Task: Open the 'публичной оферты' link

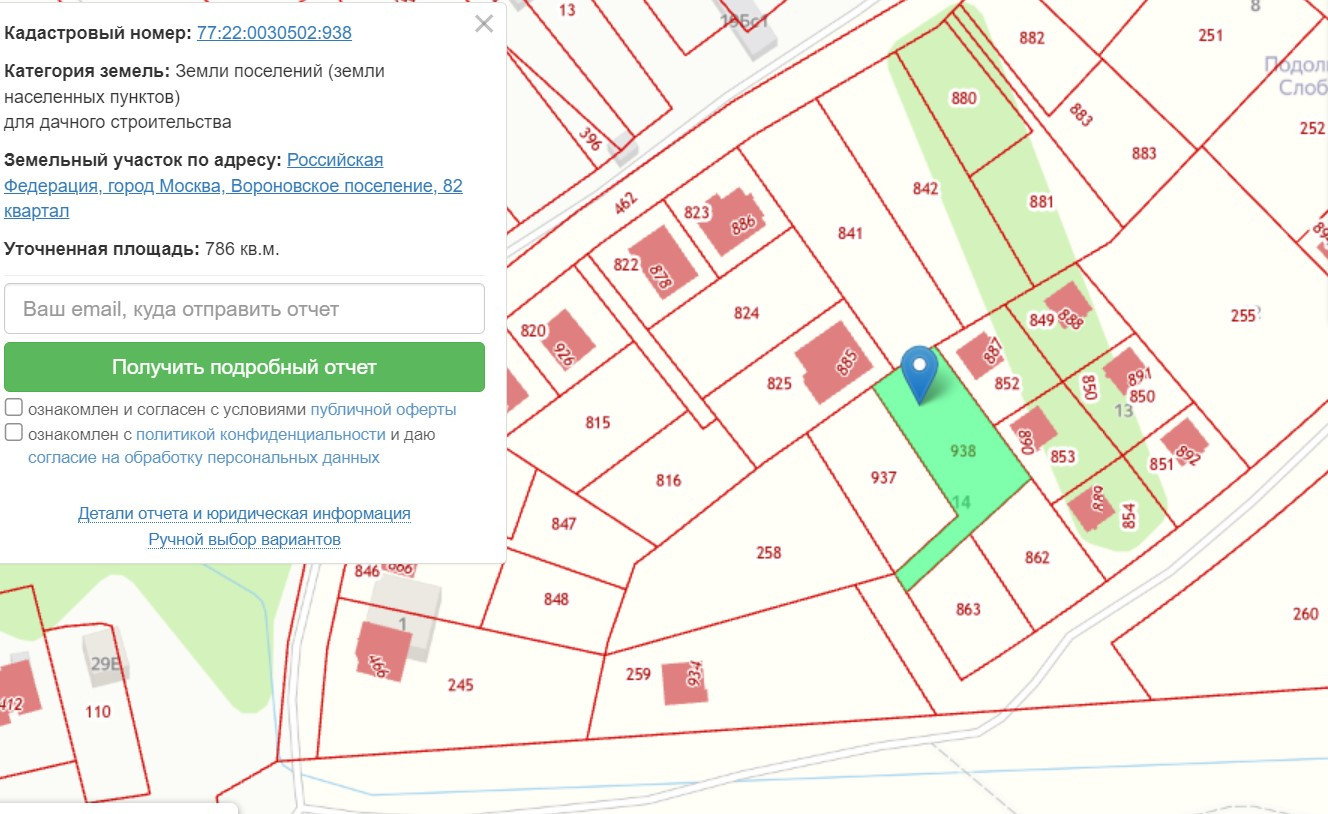Action: tap(383, 410)
